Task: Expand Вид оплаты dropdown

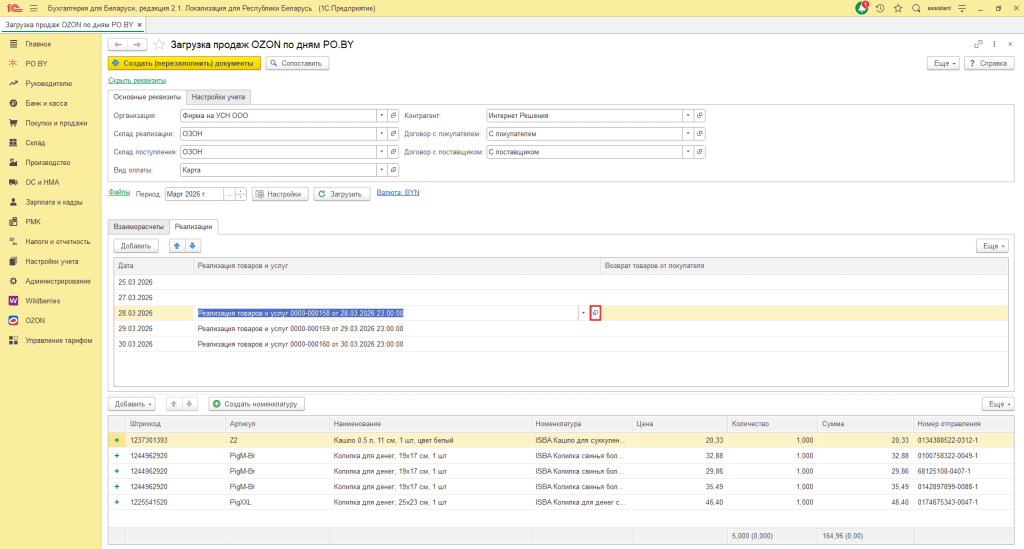Action: click(381, 170)
